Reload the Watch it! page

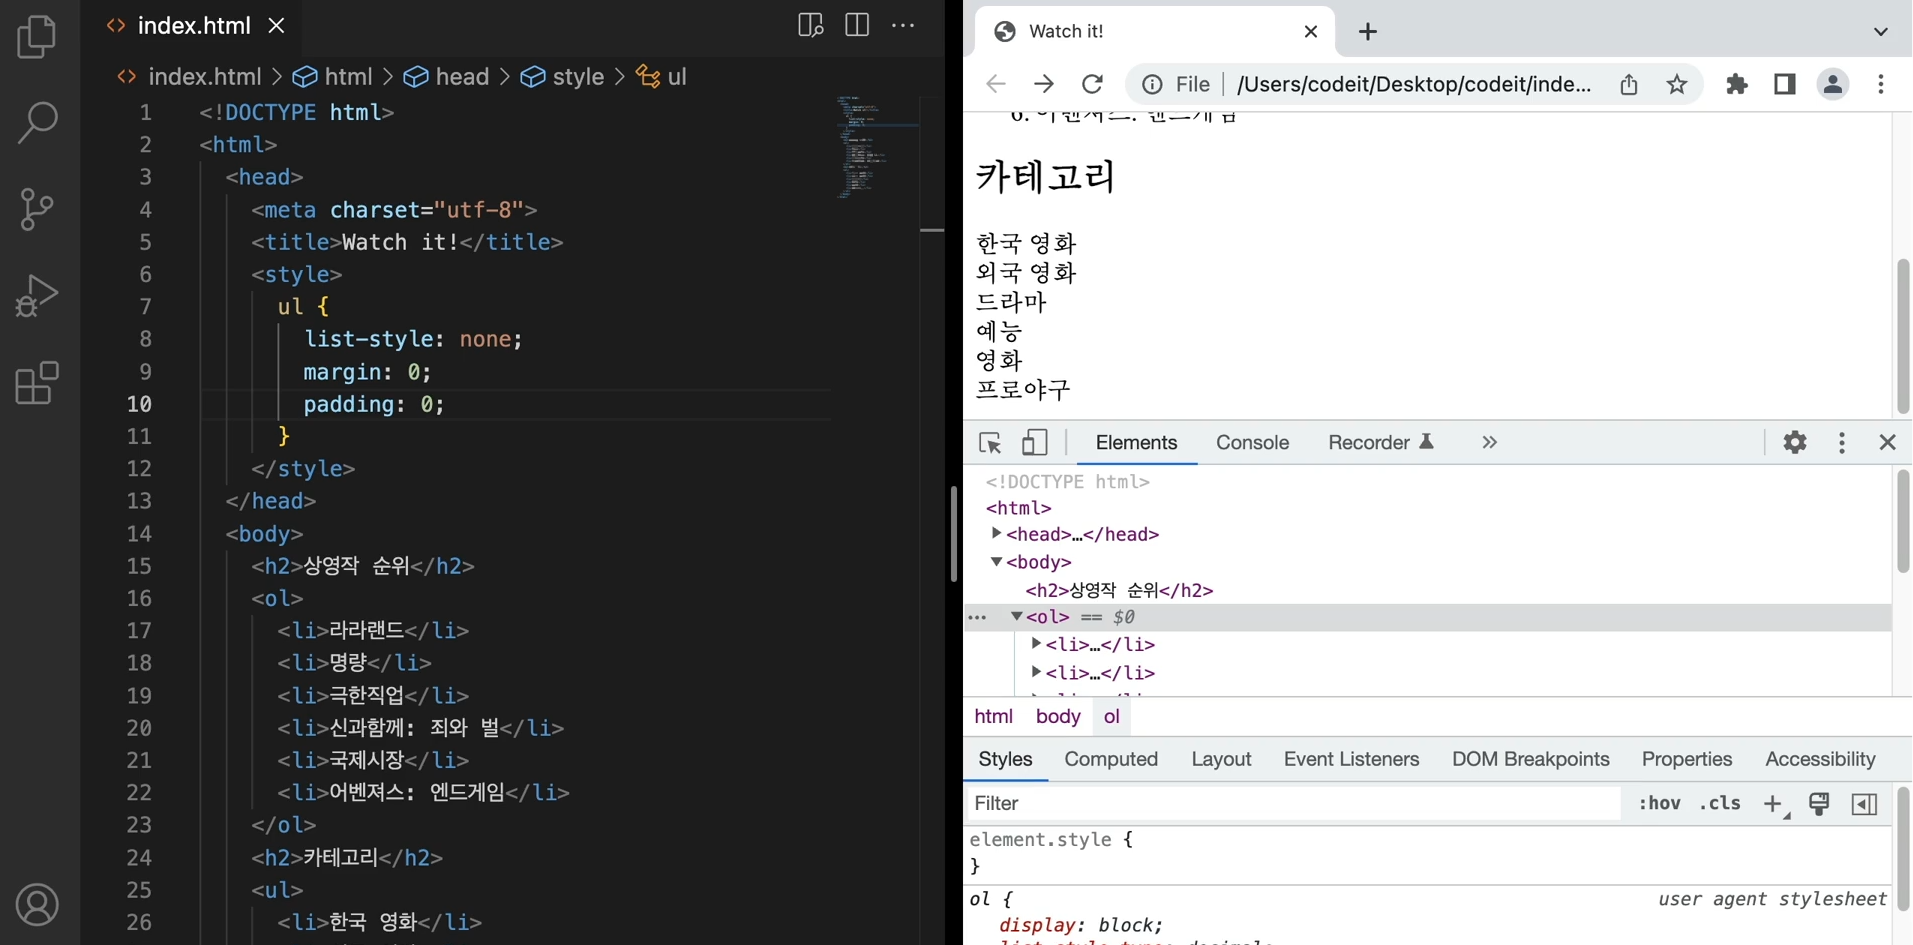coord(1093,84)
